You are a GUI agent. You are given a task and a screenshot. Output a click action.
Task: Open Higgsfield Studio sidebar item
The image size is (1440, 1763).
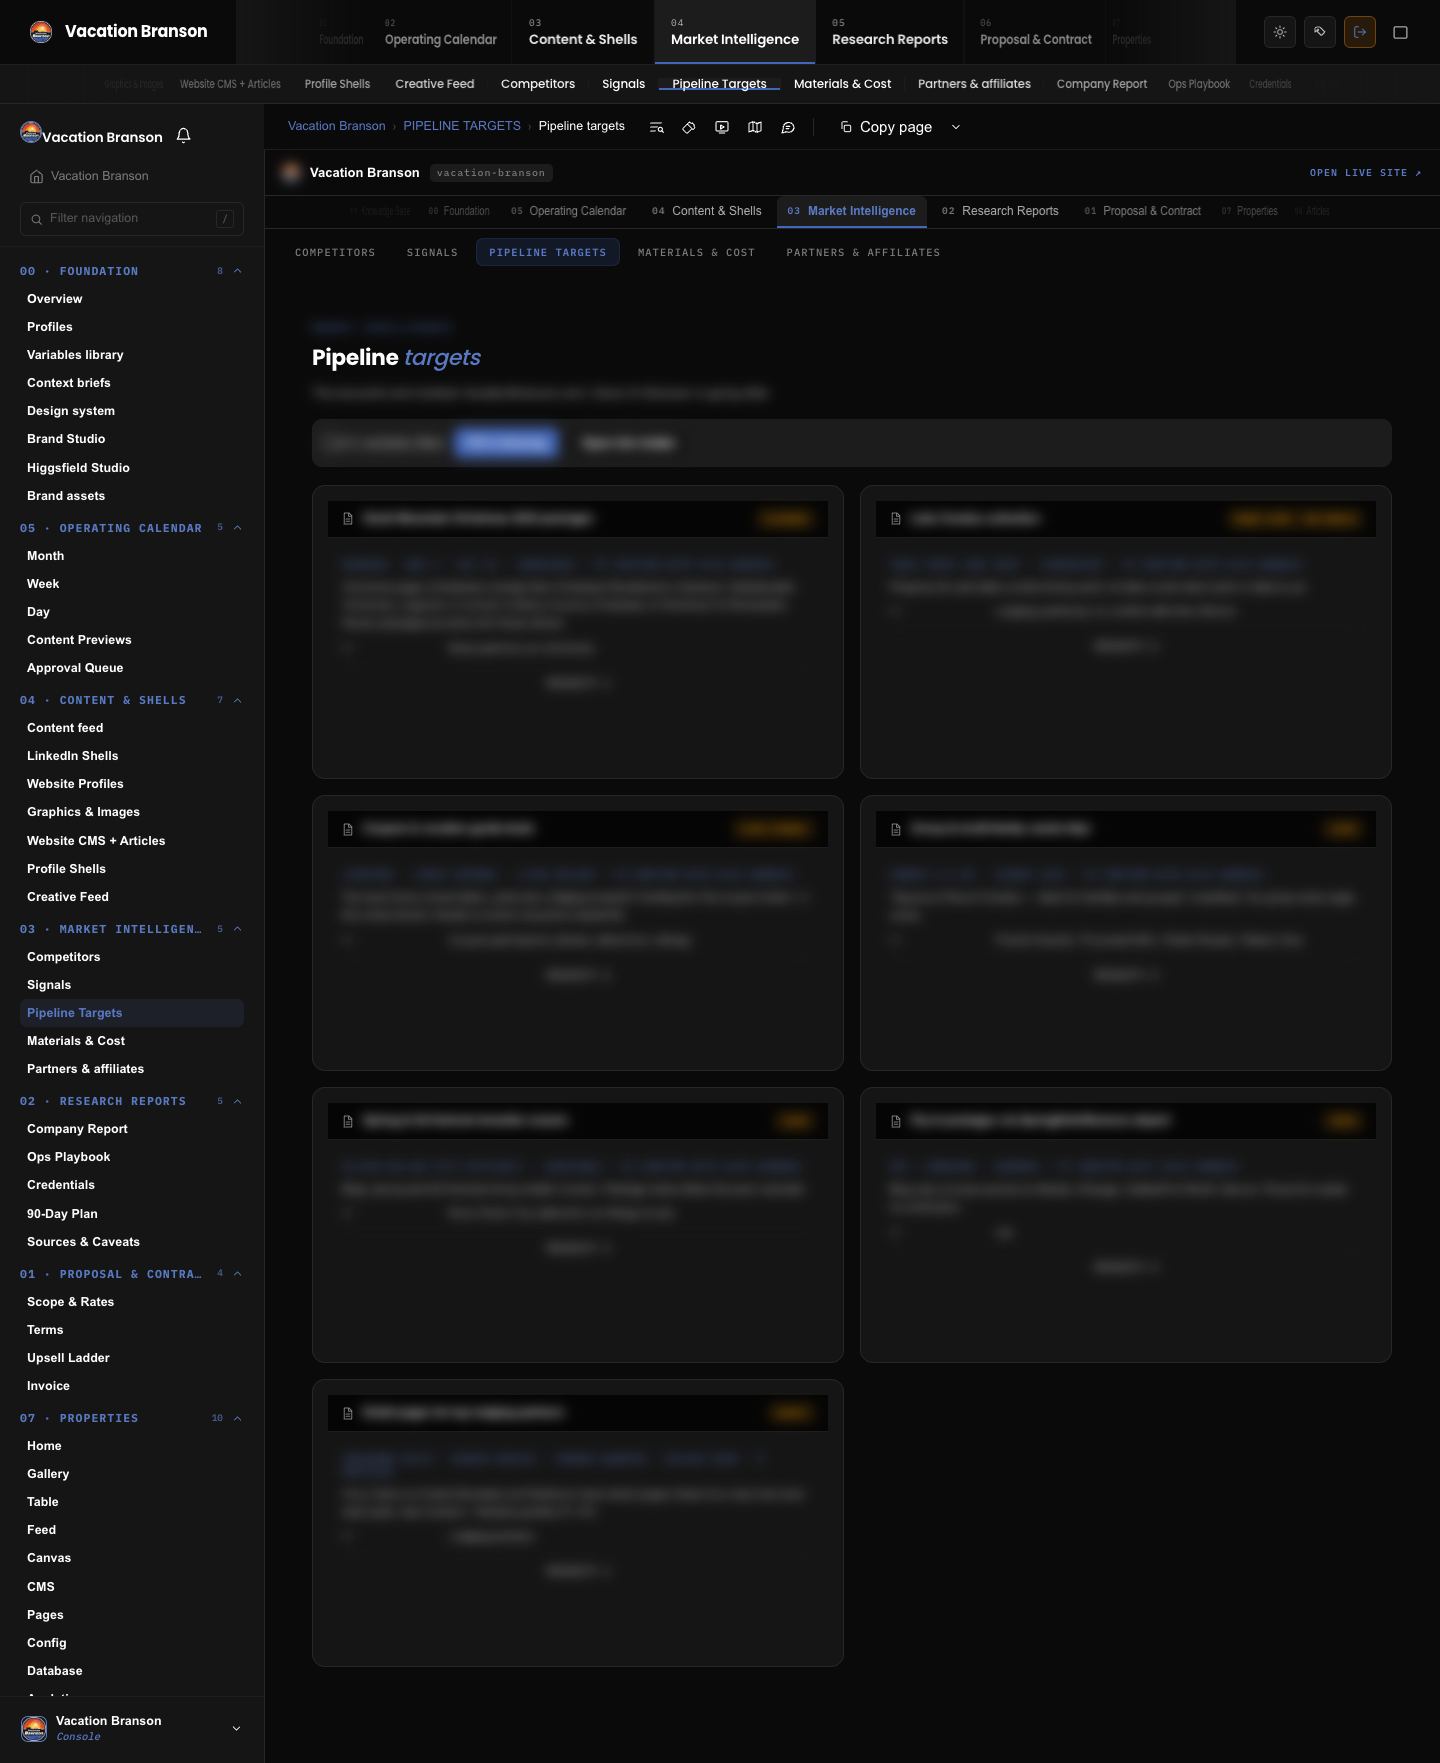(78, 468)
